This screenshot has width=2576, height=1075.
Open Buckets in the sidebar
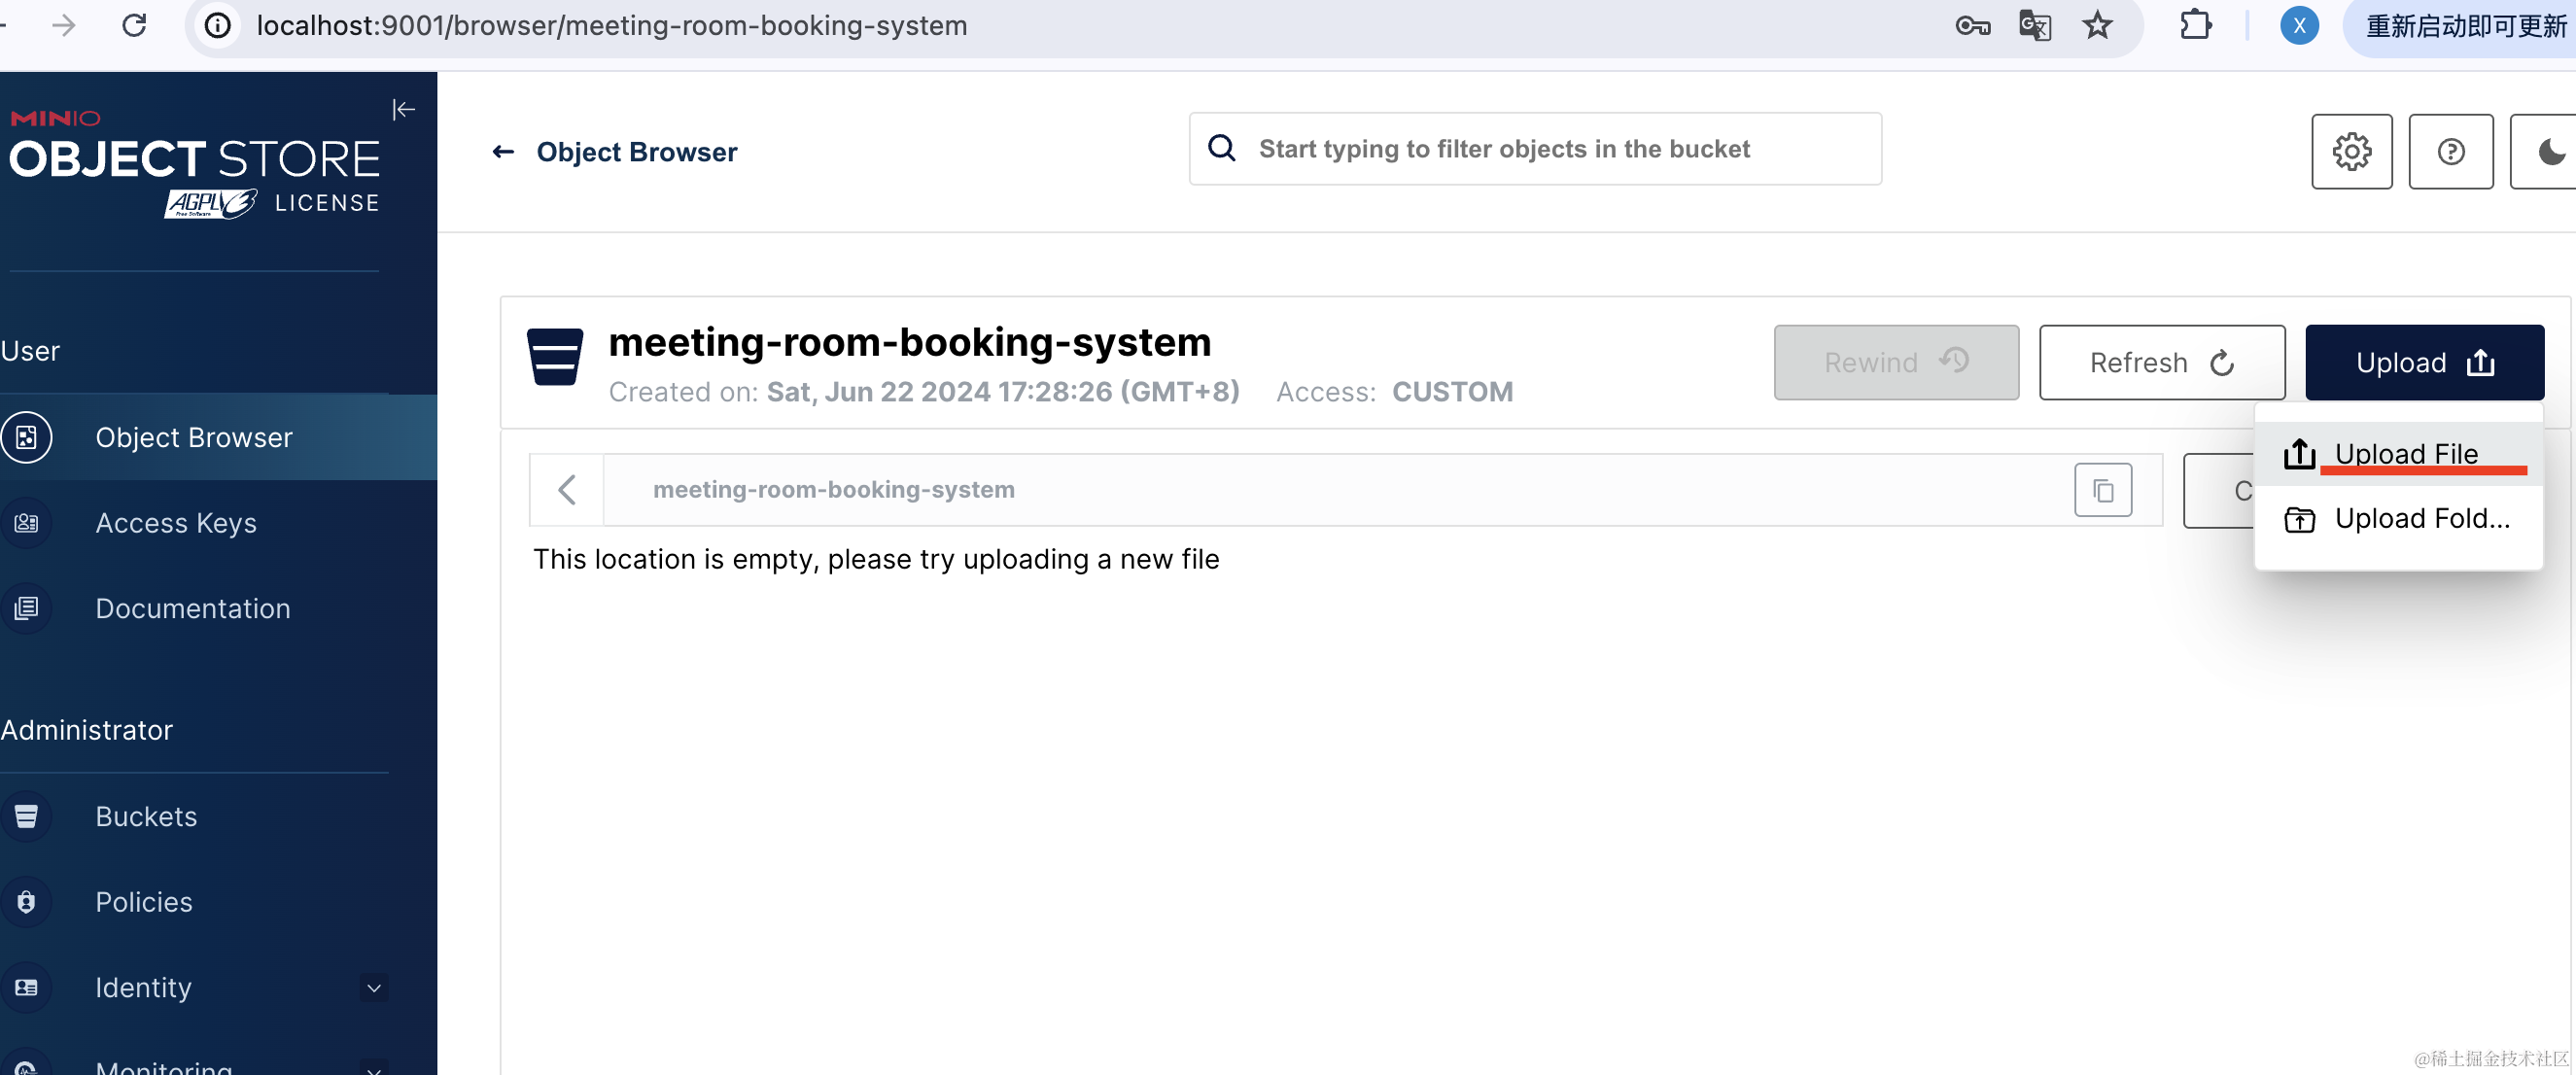(146, 817)
